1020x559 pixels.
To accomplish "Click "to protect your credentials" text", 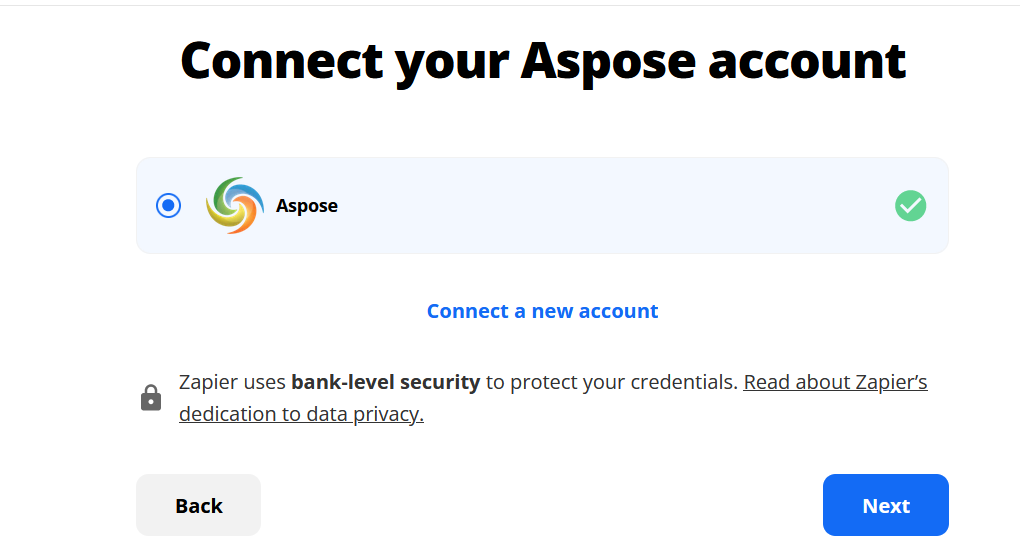I will tap(611, 382).
